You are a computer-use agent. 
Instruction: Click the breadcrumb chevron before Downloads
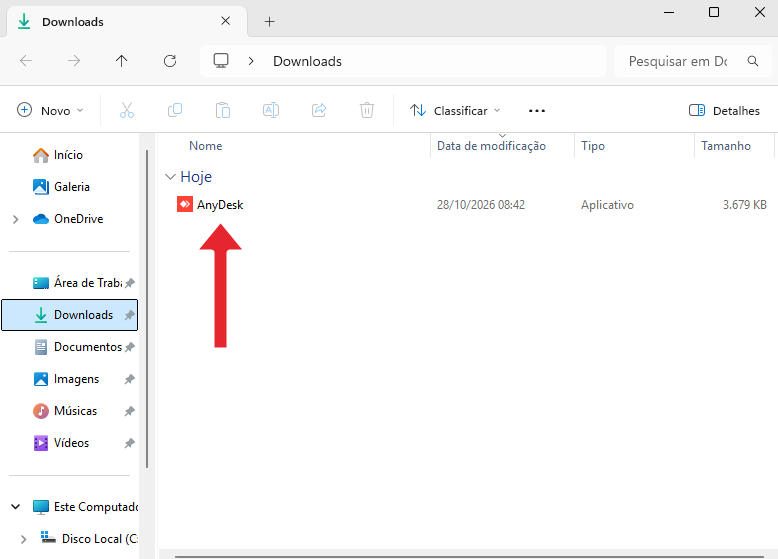(x=251, y=61)
